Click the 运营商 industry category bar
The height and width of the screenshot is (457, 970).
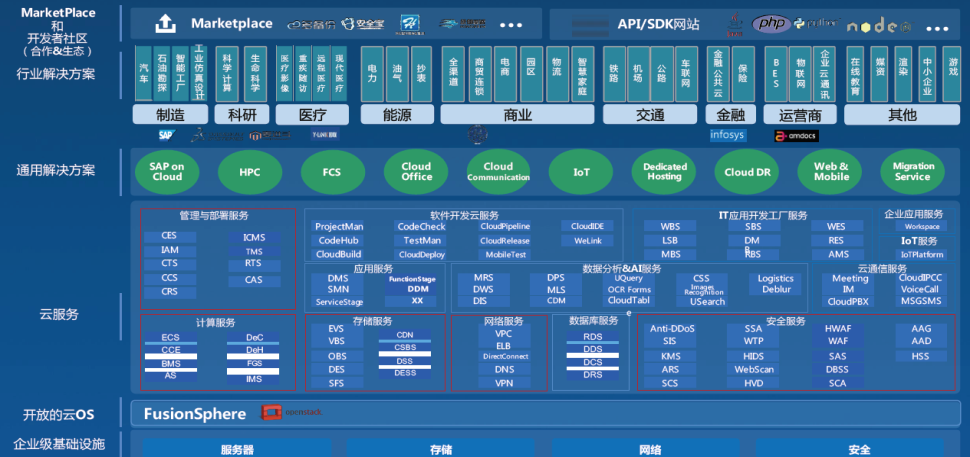click(x=799, y=114)
